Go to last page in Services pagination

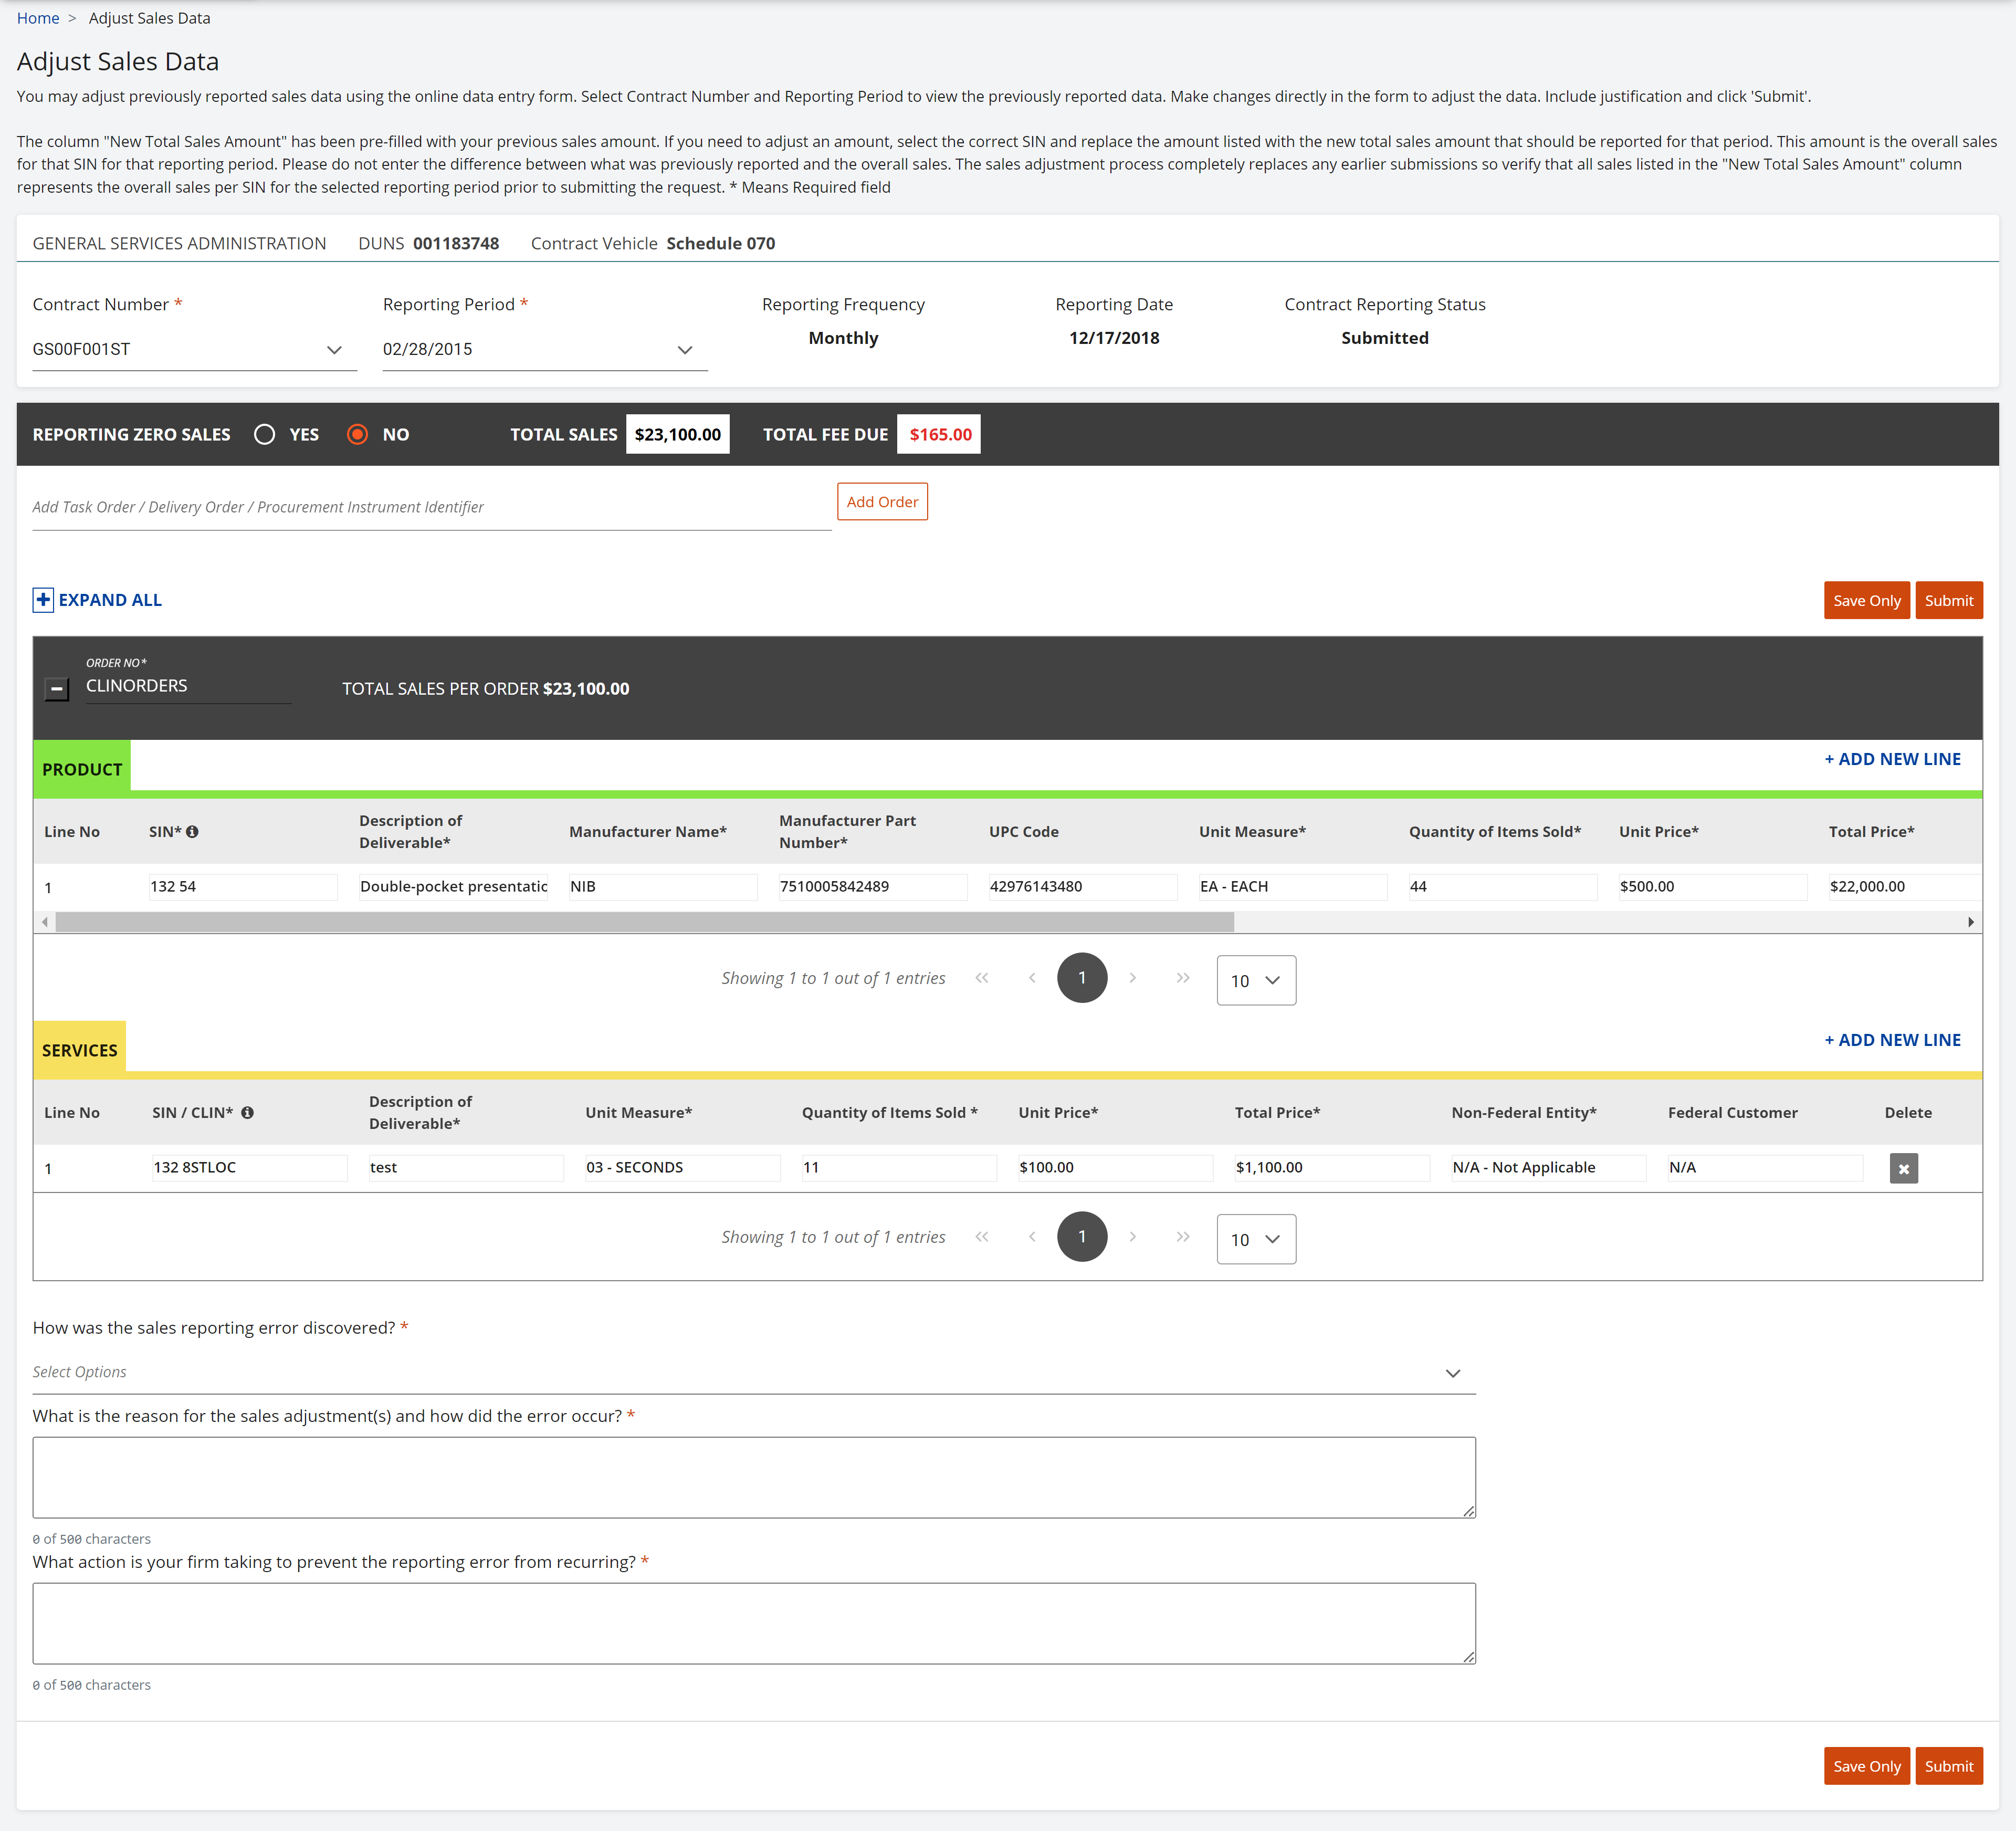coord(1183,1237)
